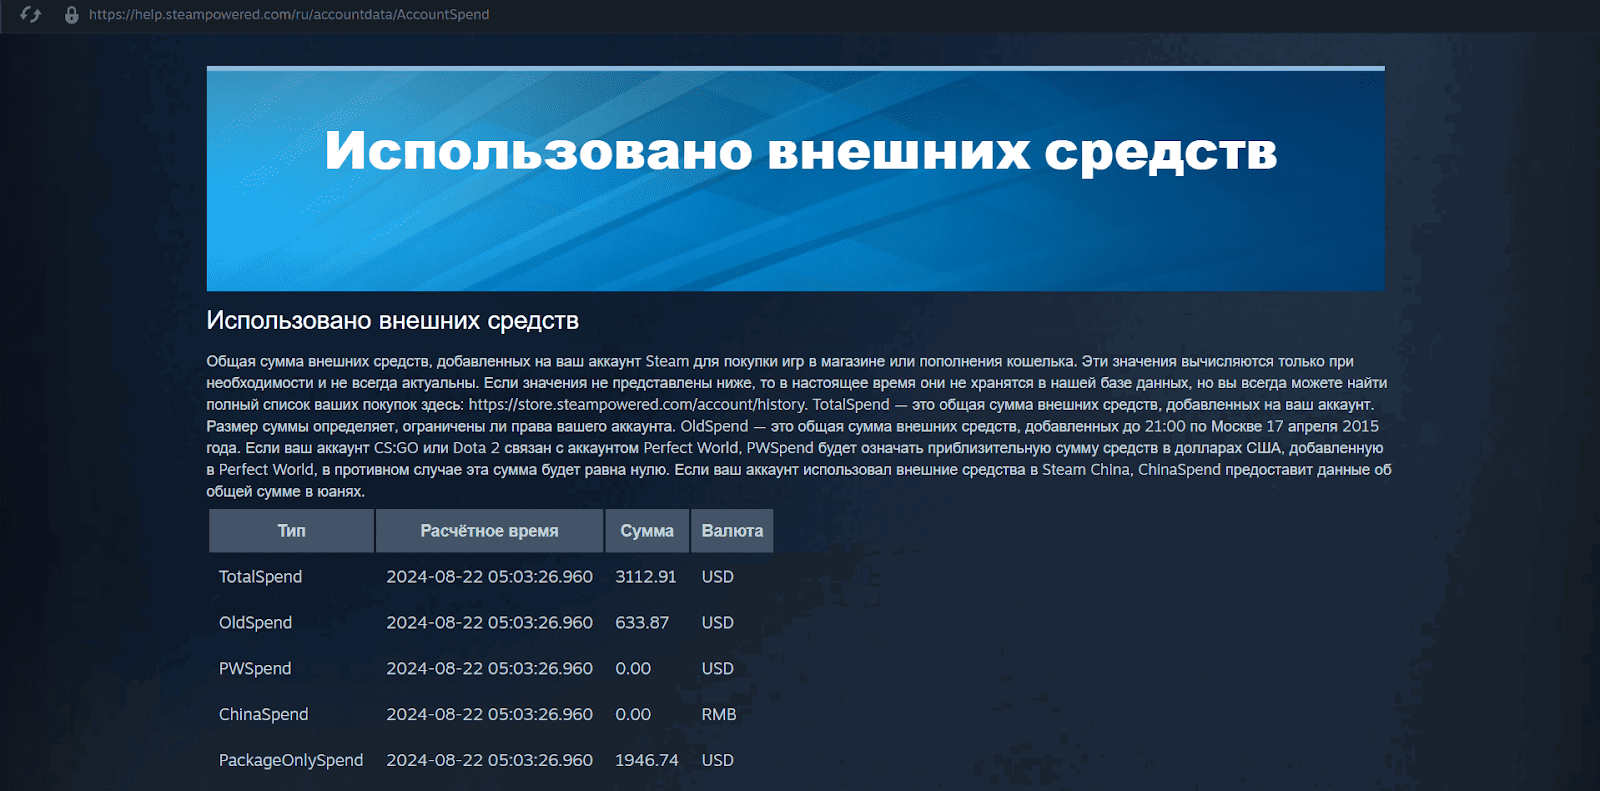The image size is (1600, 791).
Task: Click the PWSpend amount 0.00
Action: [x=633, y=669]
